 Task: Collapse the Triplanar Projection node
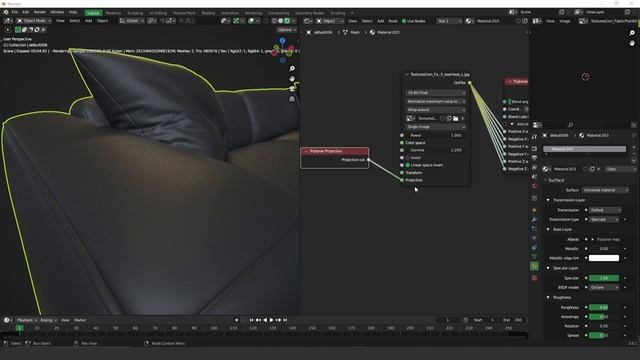(x=306, y=151)
